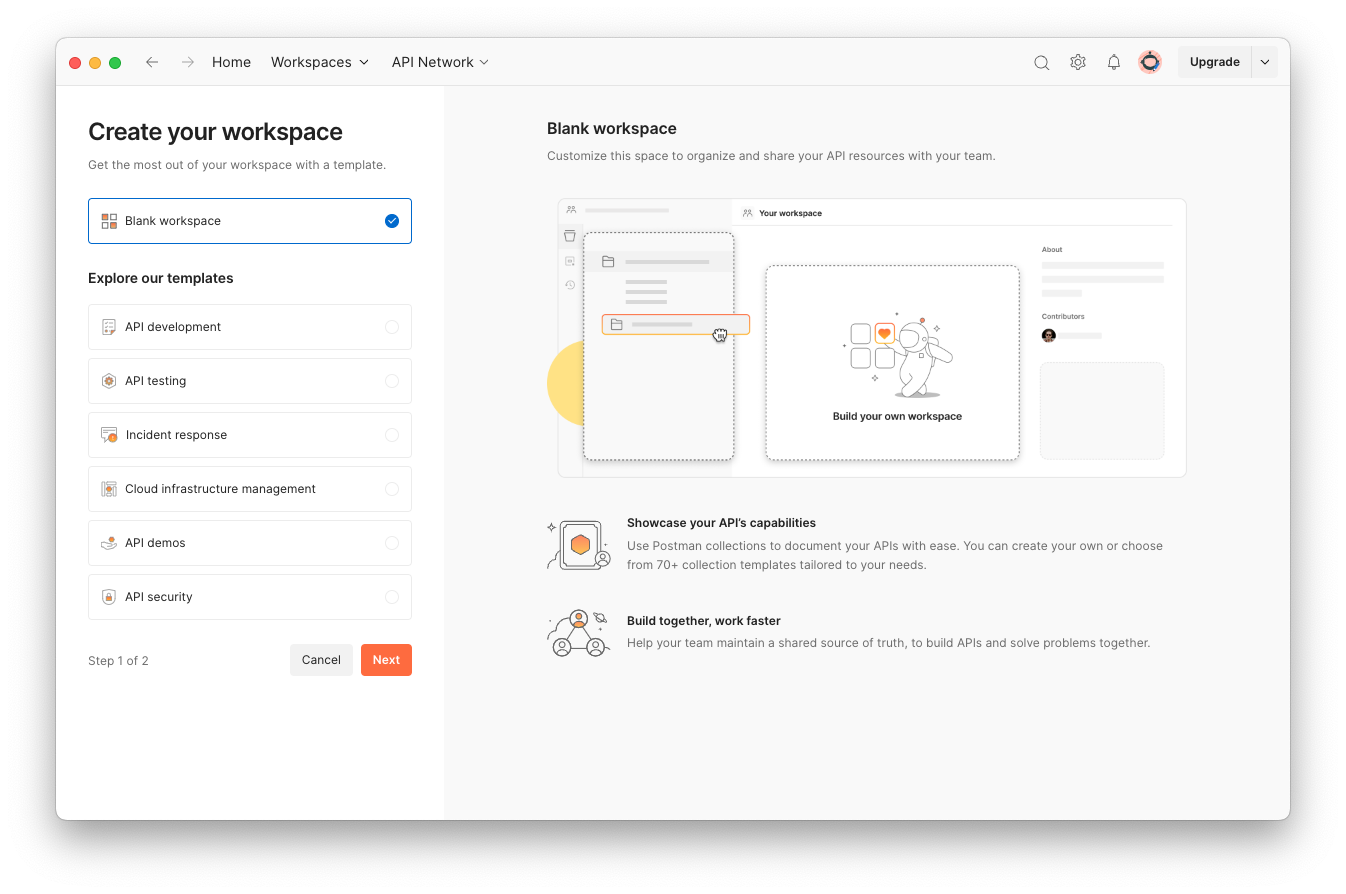Click the orange Next button
Image resolution: width=1346 pixels, height=894 pixels.
pos(386,660)
